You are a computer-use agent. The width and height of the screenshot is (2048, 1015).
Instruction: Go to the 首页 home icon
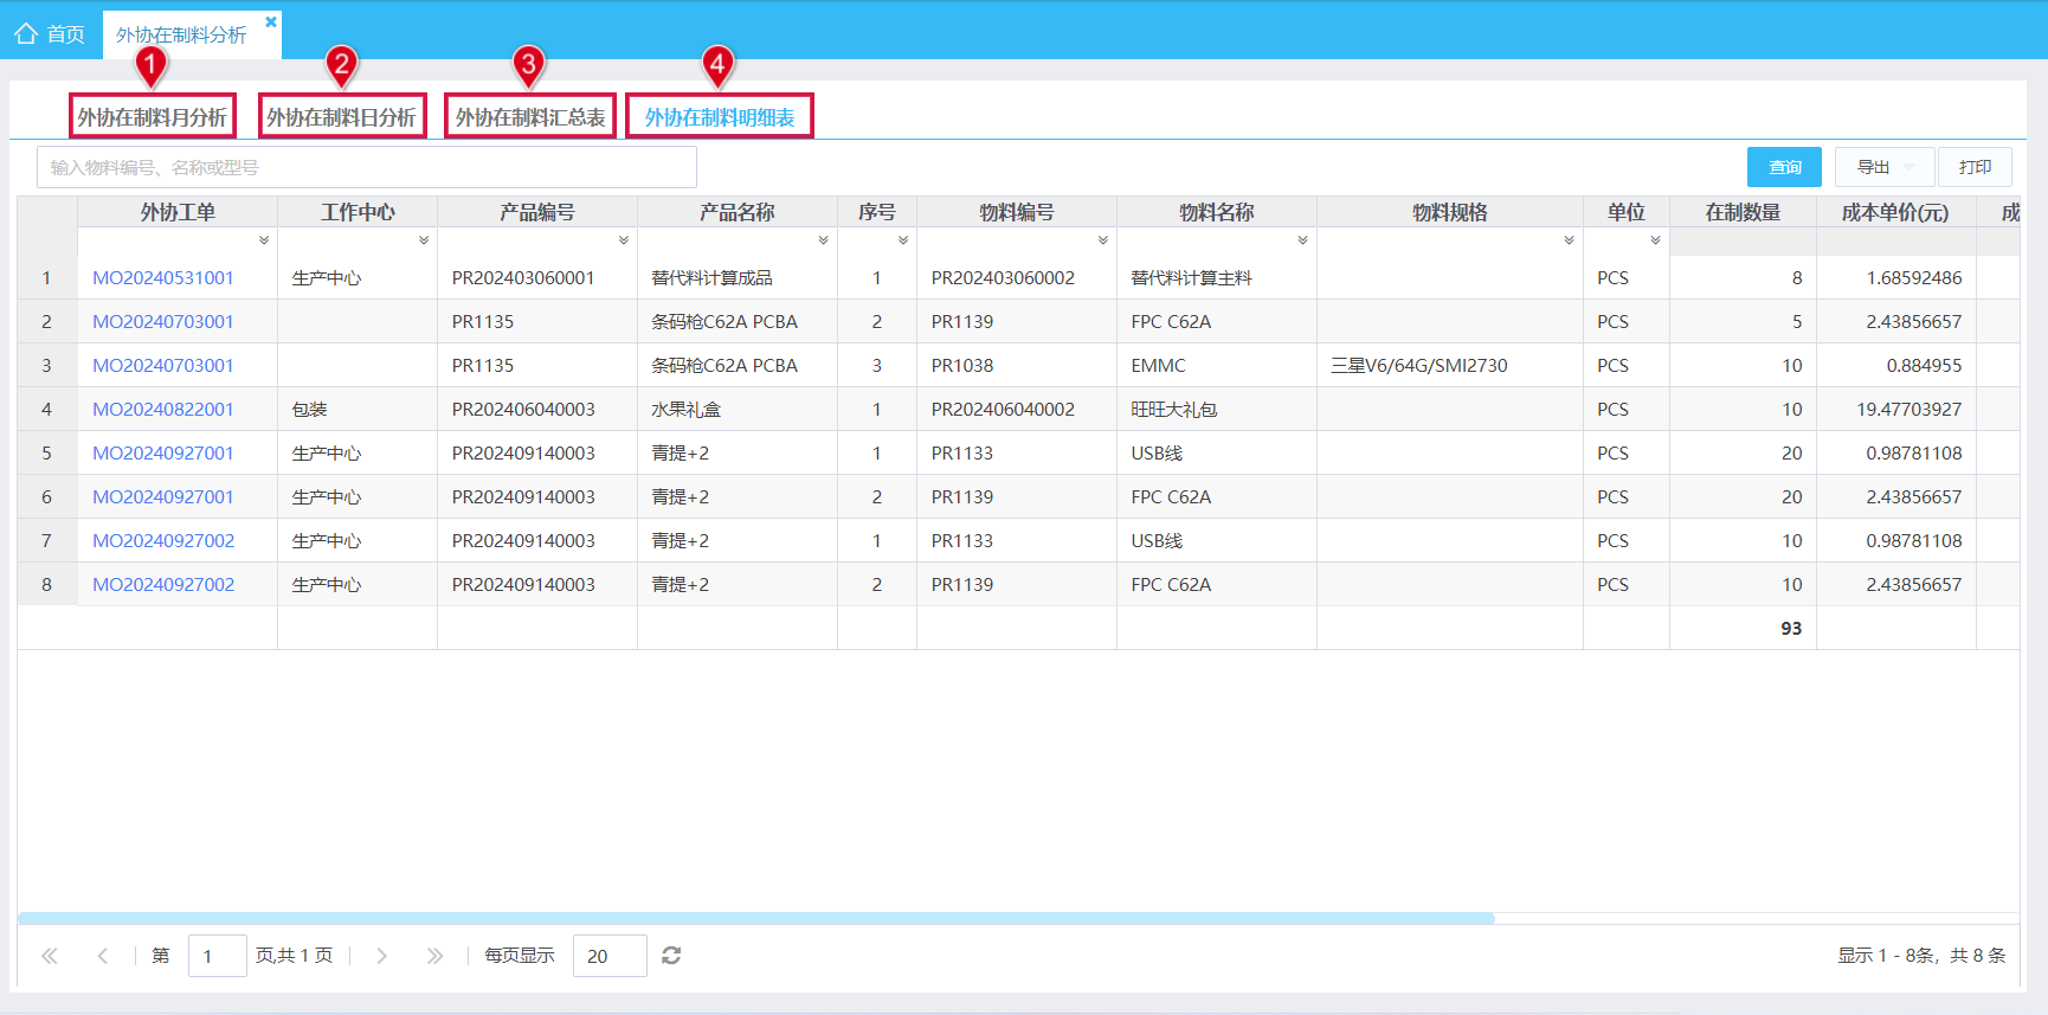(26, 34)
